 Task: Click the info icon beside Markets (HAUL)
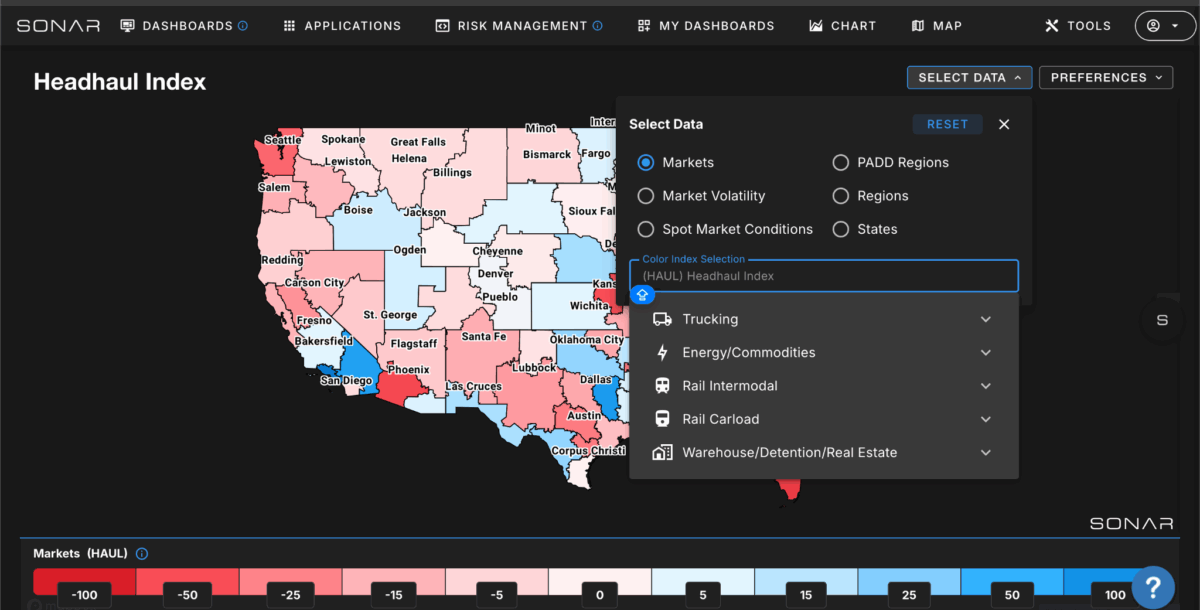point(142,553)
